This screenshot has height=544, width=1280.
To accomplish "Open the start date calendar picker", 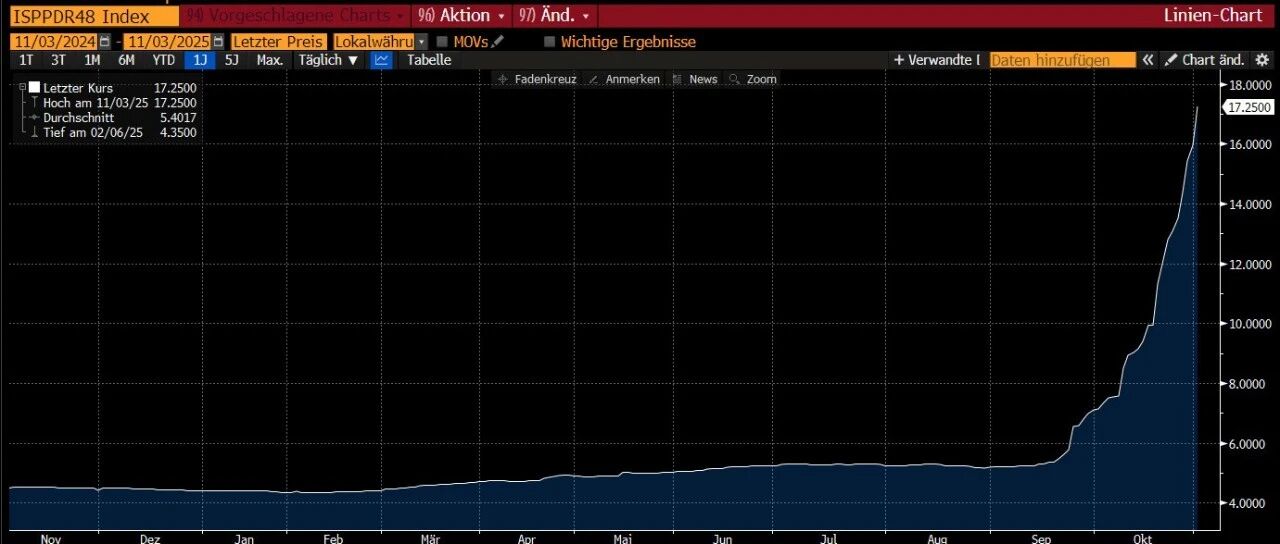I will tap(105, 42).
